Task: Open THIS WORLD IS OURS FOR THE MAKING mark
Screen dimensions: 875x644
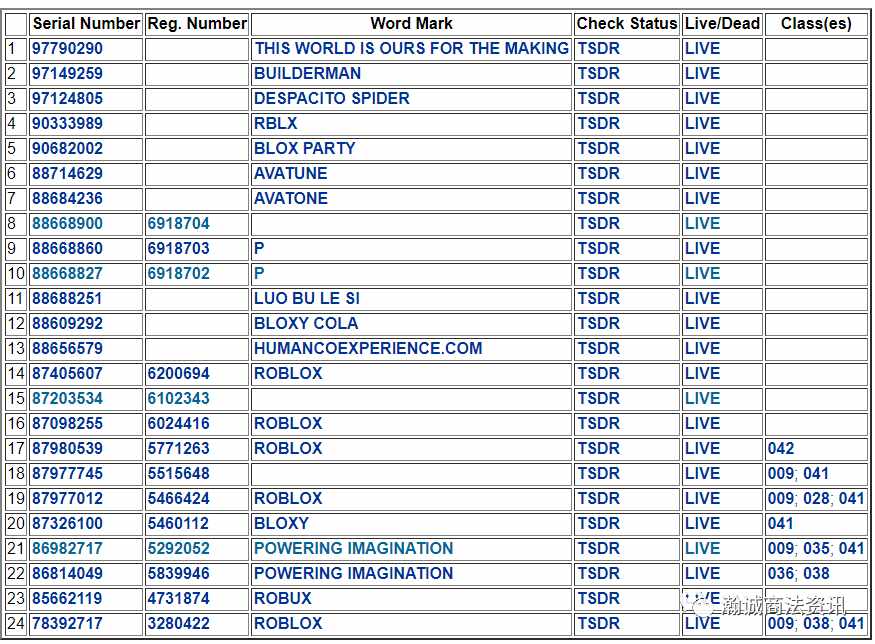Action: (411, 49)
